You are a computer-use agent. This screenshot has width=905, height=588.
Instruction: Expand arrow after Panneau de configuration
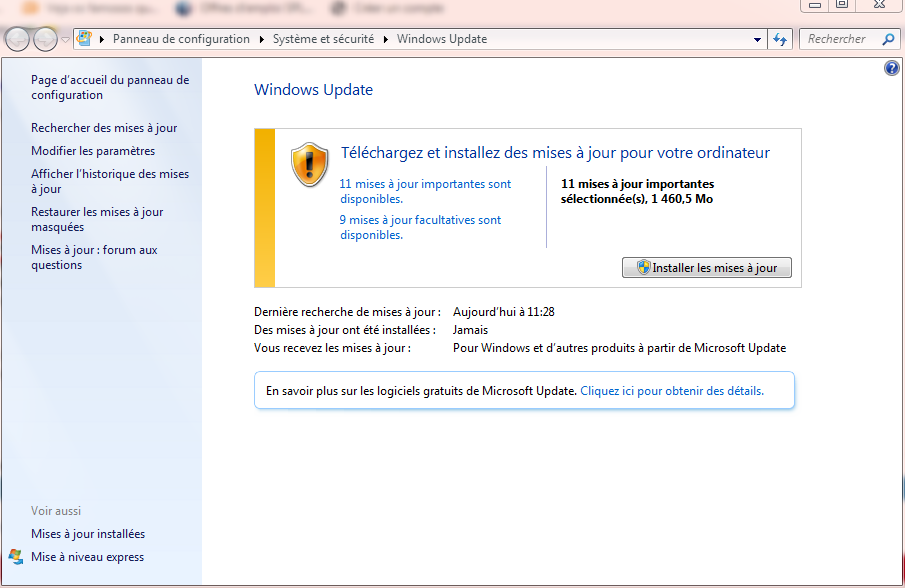point(261,39)
